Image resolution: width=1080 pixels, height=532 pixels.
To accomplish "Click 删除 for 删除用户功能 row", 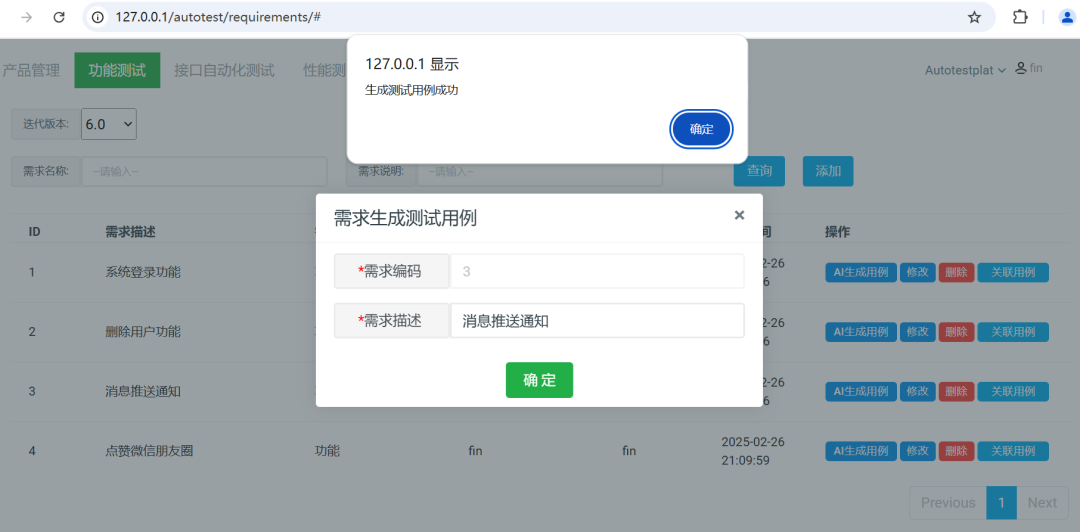I will click(956, 331).
